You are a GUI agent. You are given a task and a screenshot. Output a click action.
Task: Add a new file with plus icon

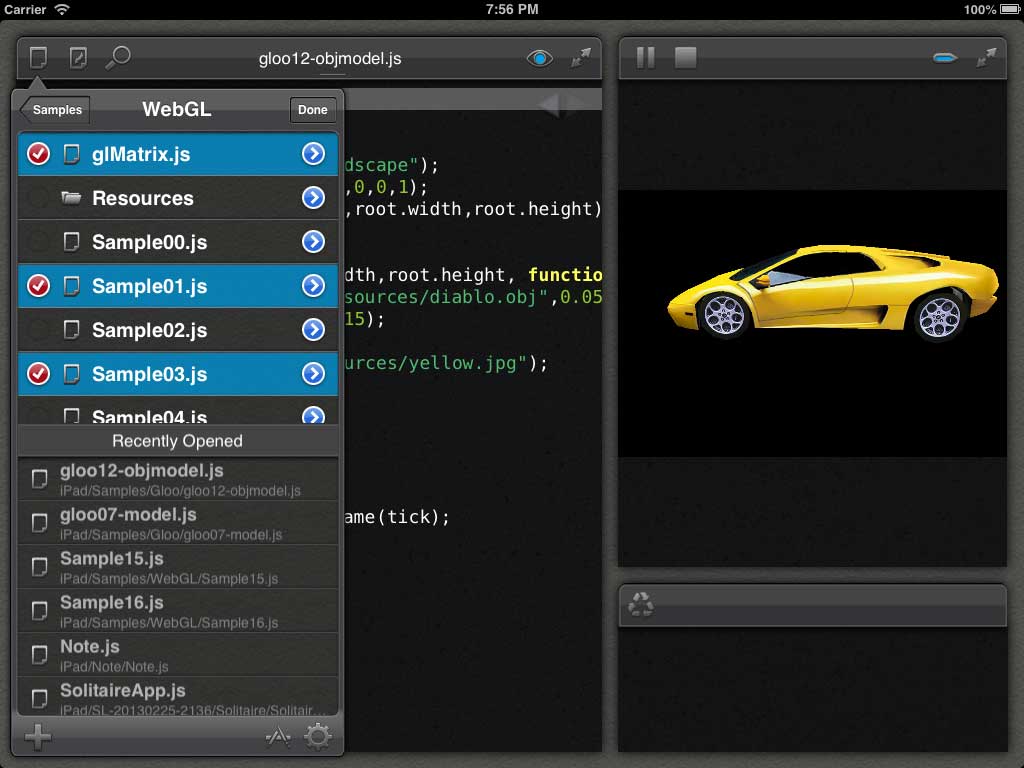[38, 737]
